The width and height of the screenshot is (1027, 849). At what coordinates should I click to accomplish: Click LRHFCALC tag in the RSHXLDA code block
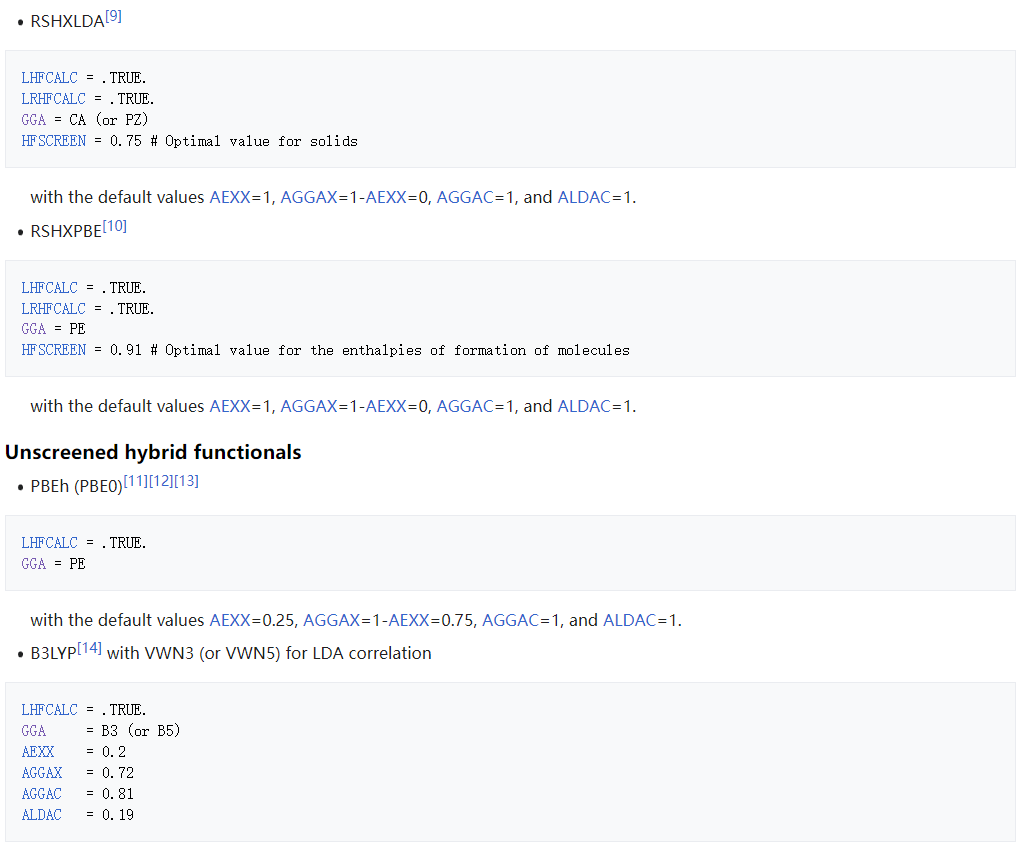[x=53, y=99]
